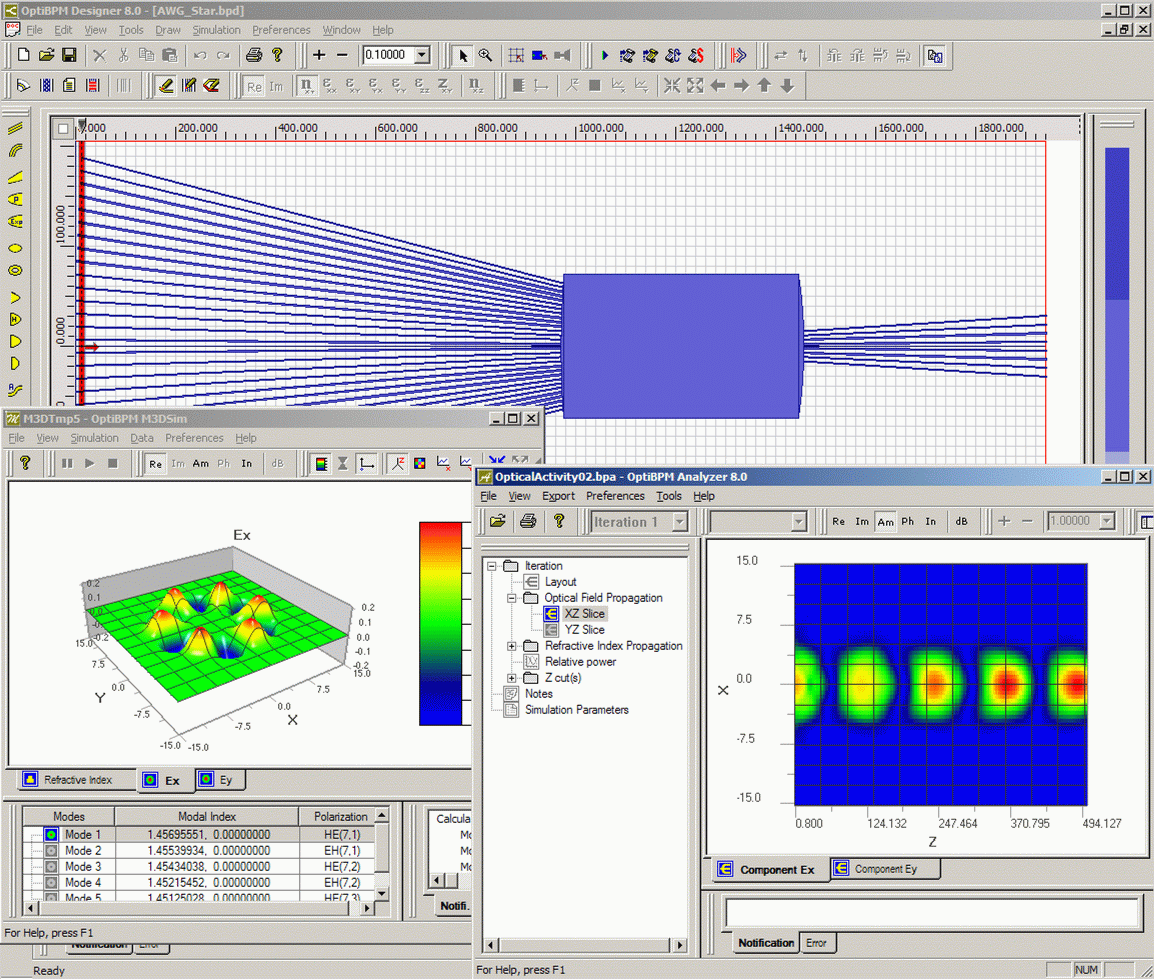Toggle the Am amplitude view in Analyzer
The height and width of the screenshot is (979, 1154).
point(885,522)
